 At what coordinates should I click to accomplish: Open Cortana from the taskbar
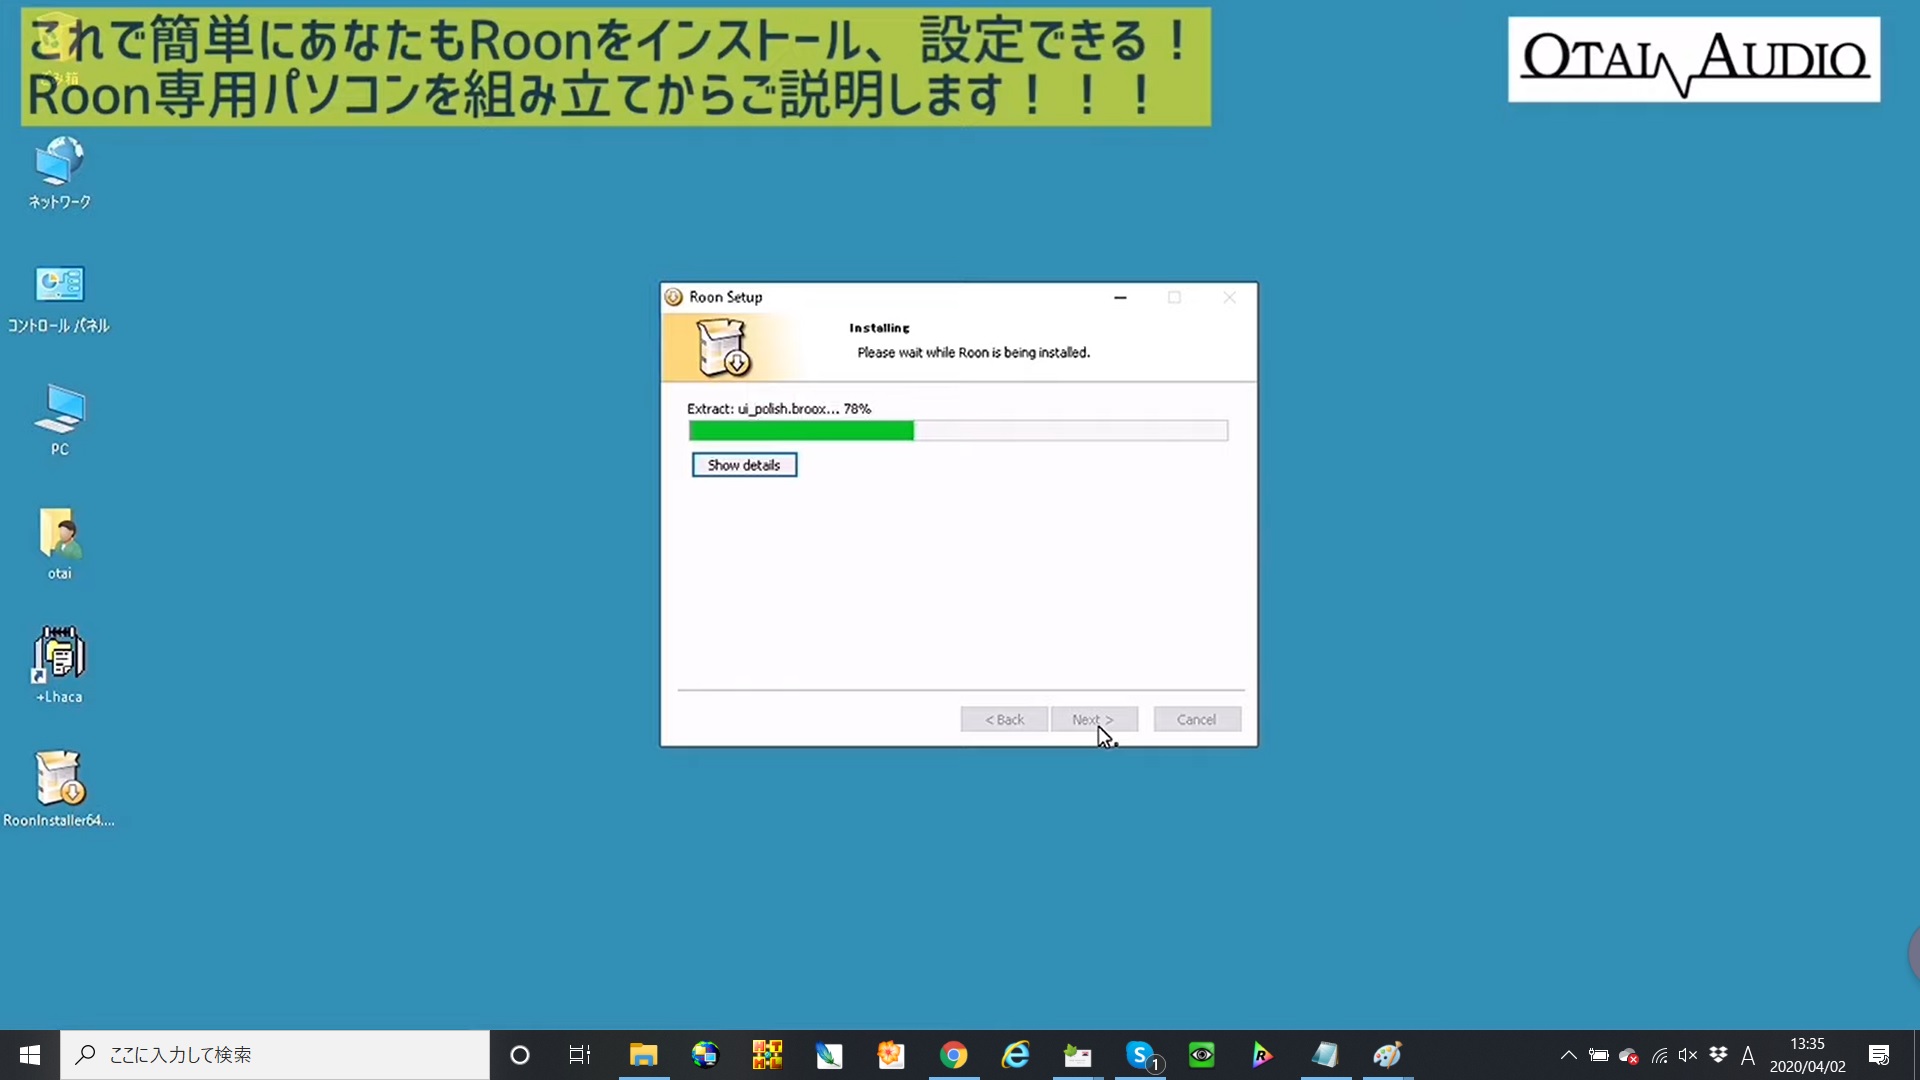click(519, 1055)
